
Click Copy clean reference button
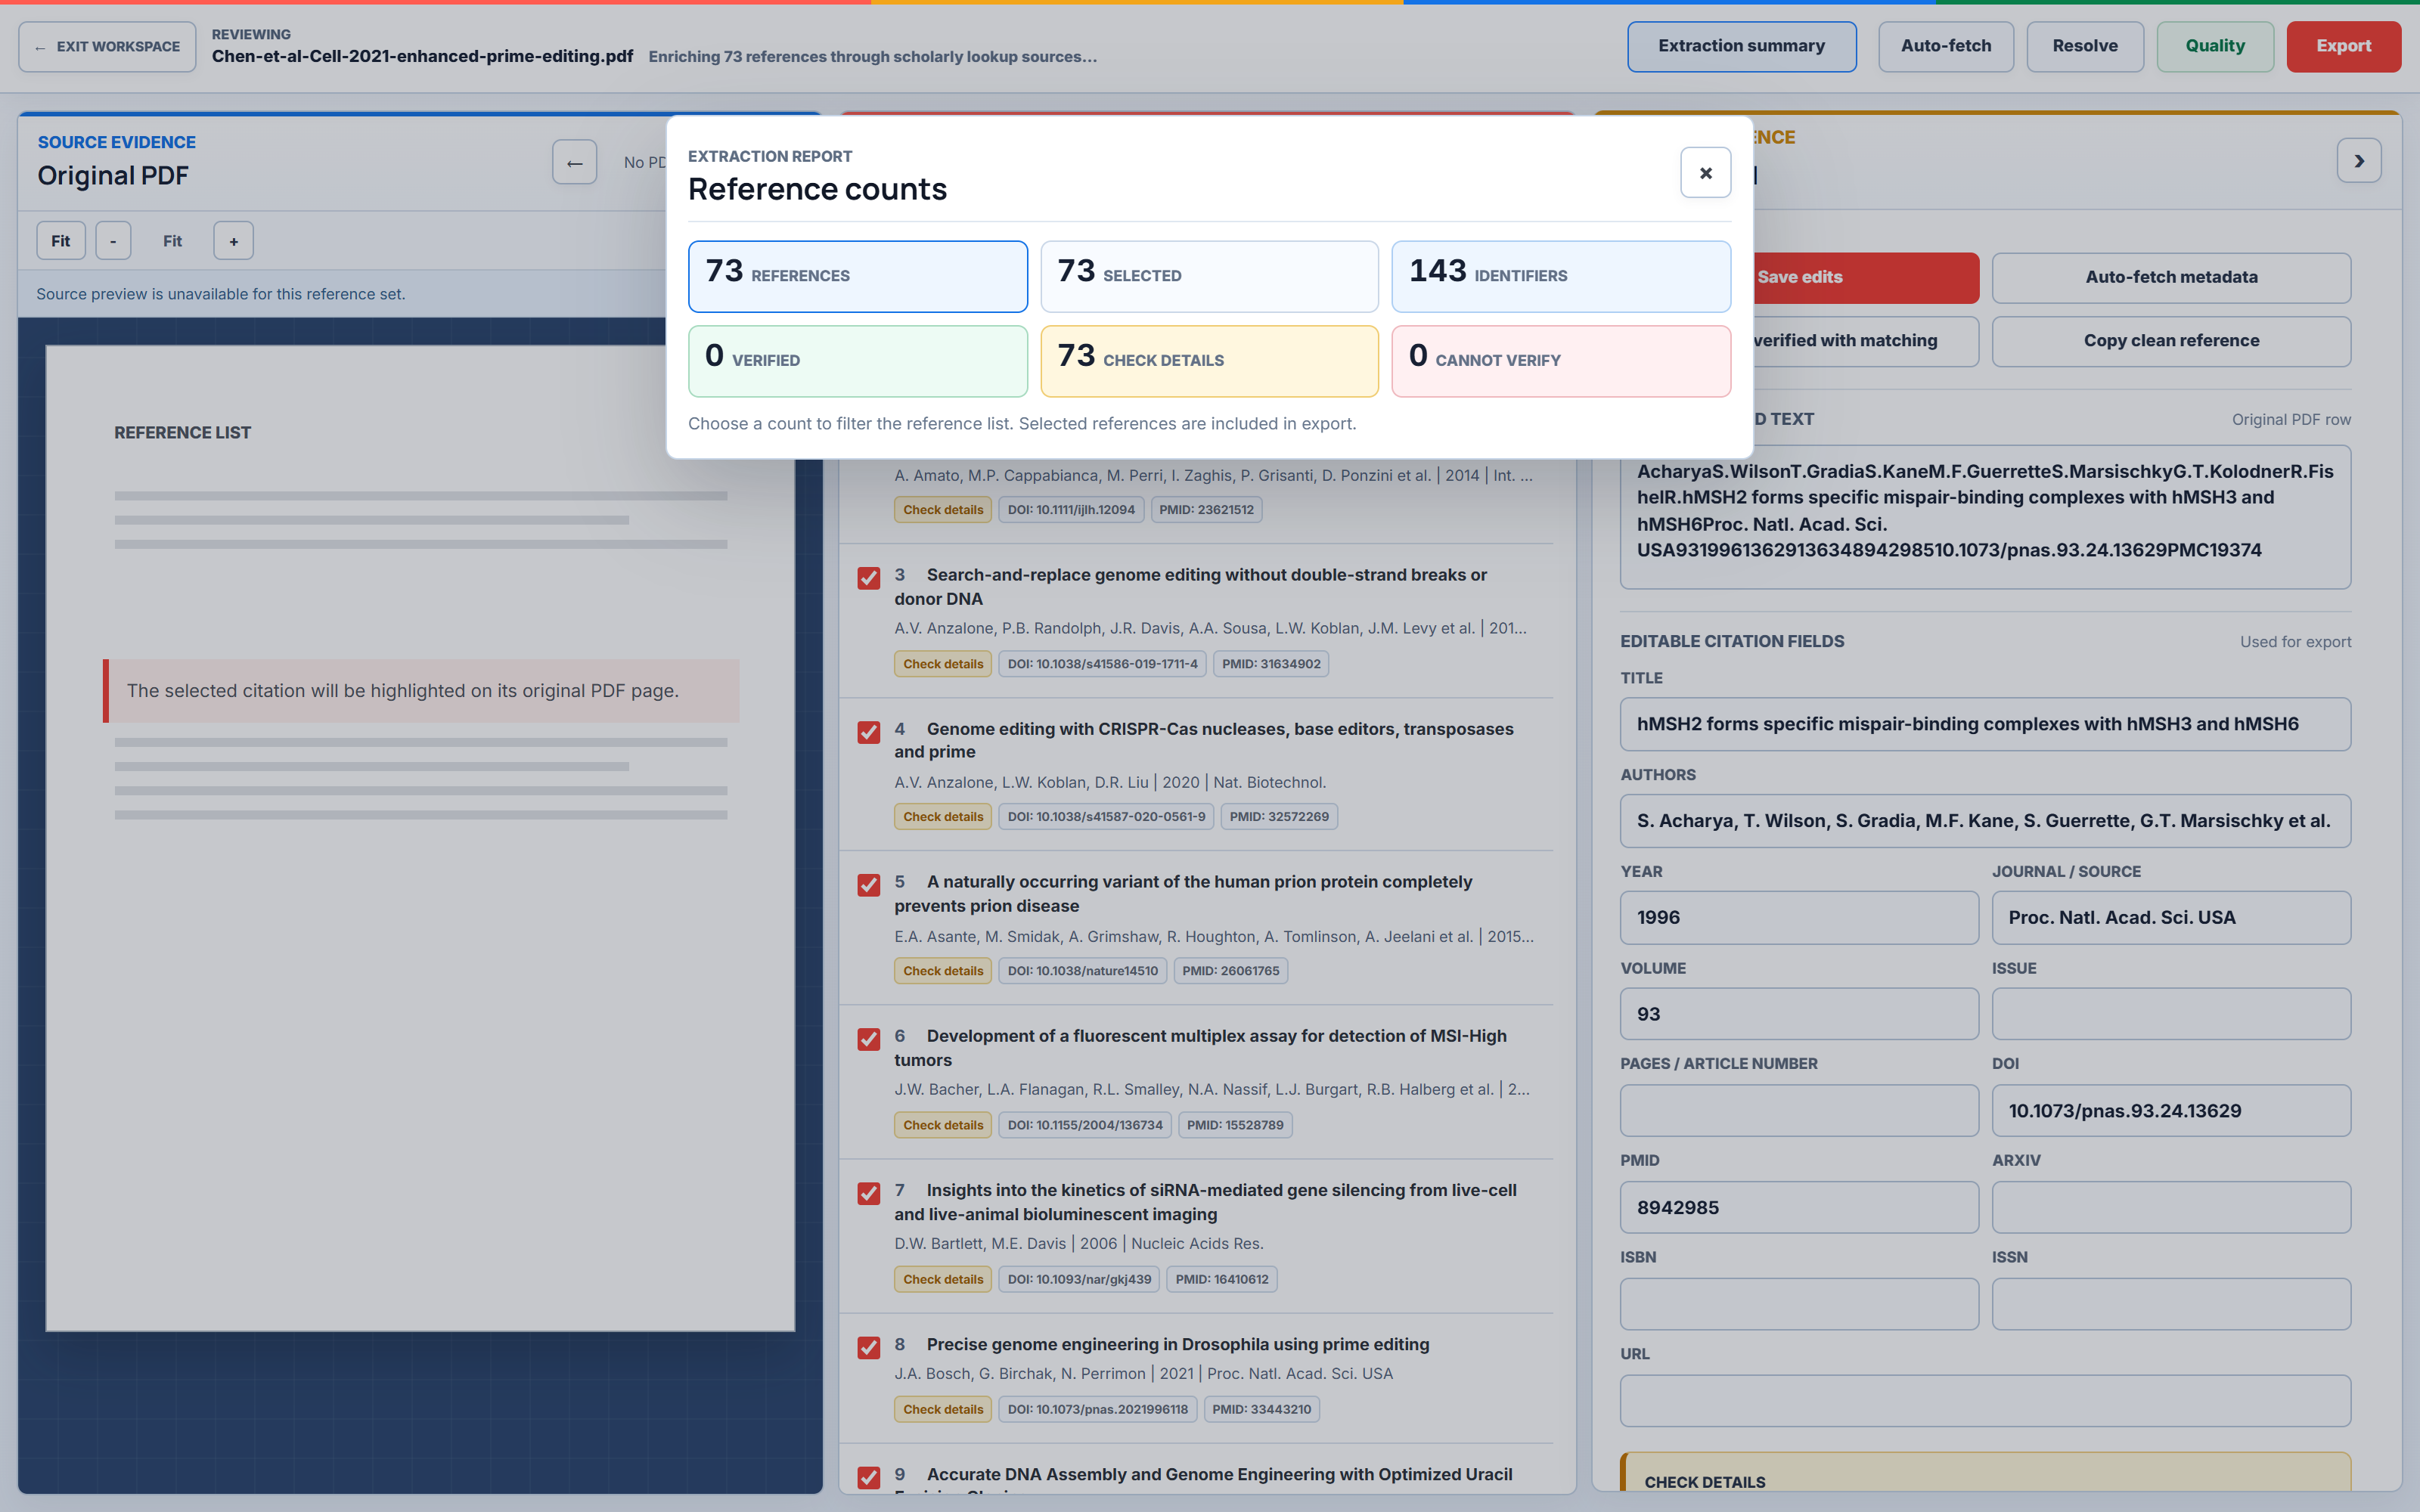tap(2171, 341)
